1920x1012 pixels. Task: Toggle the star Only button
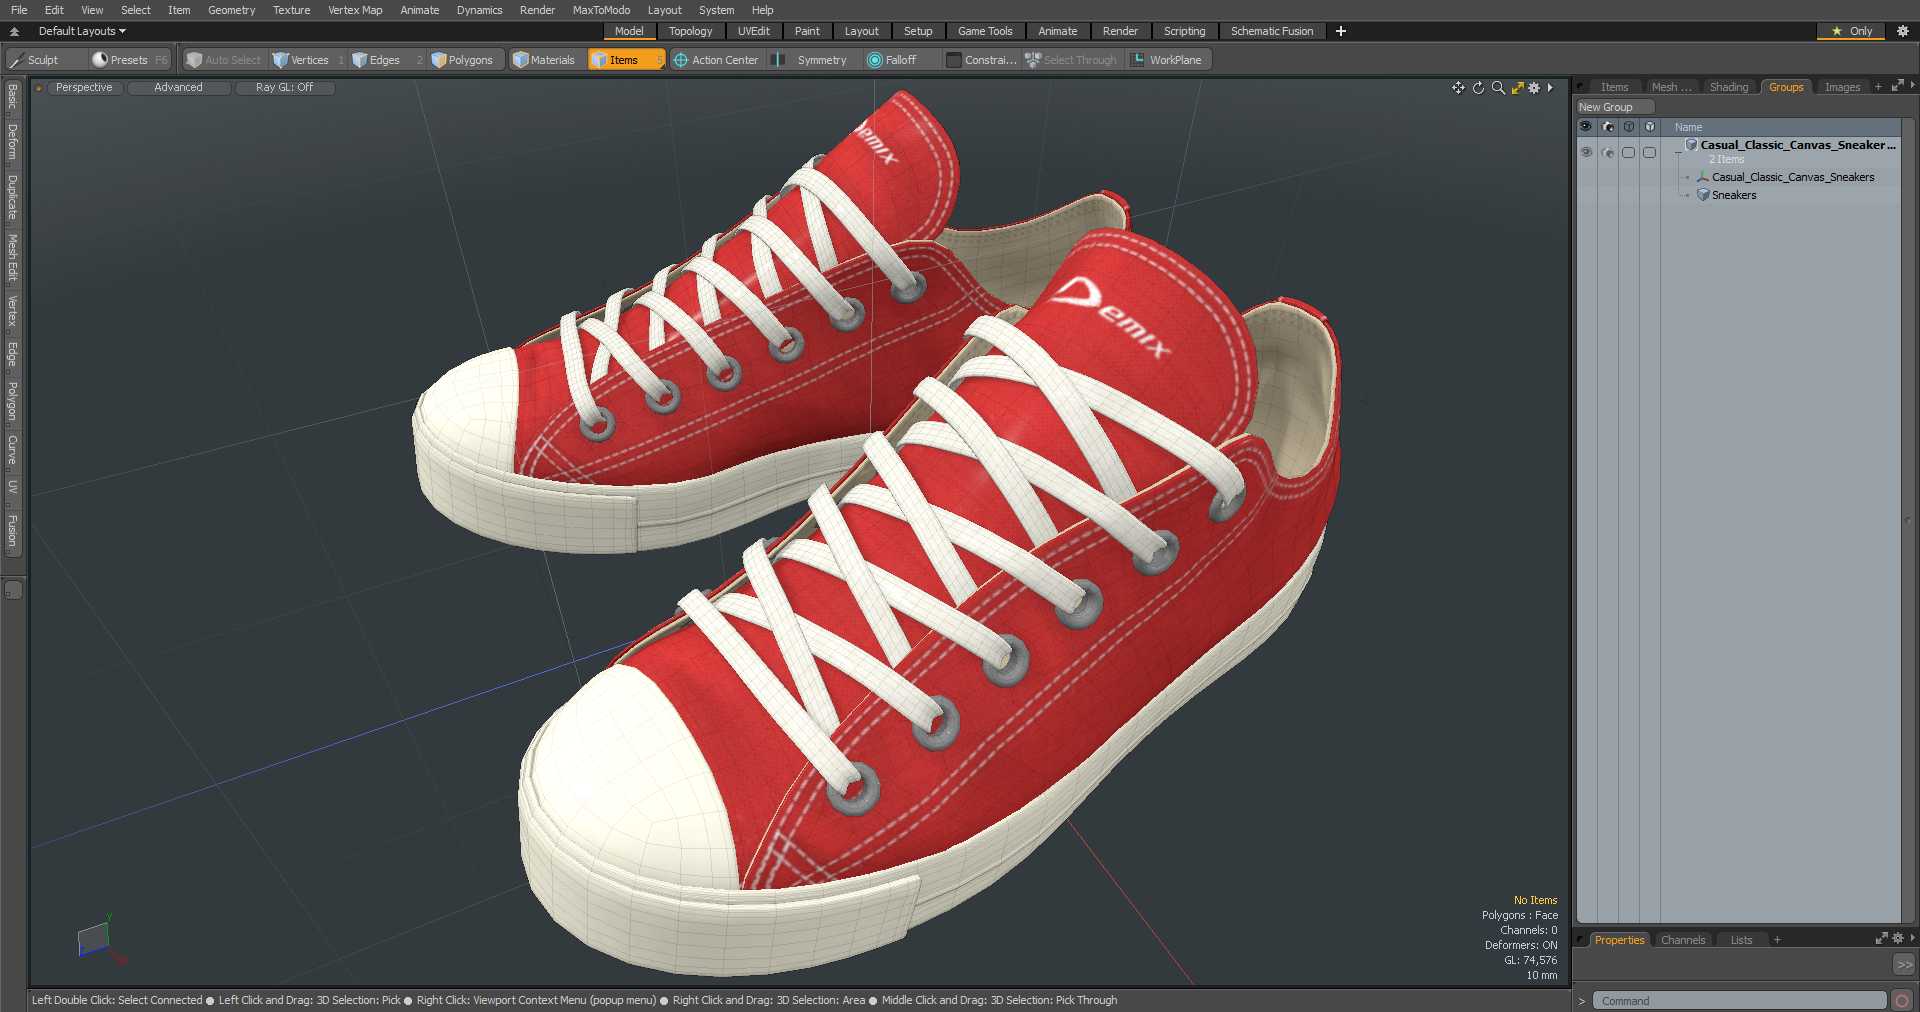[1851, 31]
